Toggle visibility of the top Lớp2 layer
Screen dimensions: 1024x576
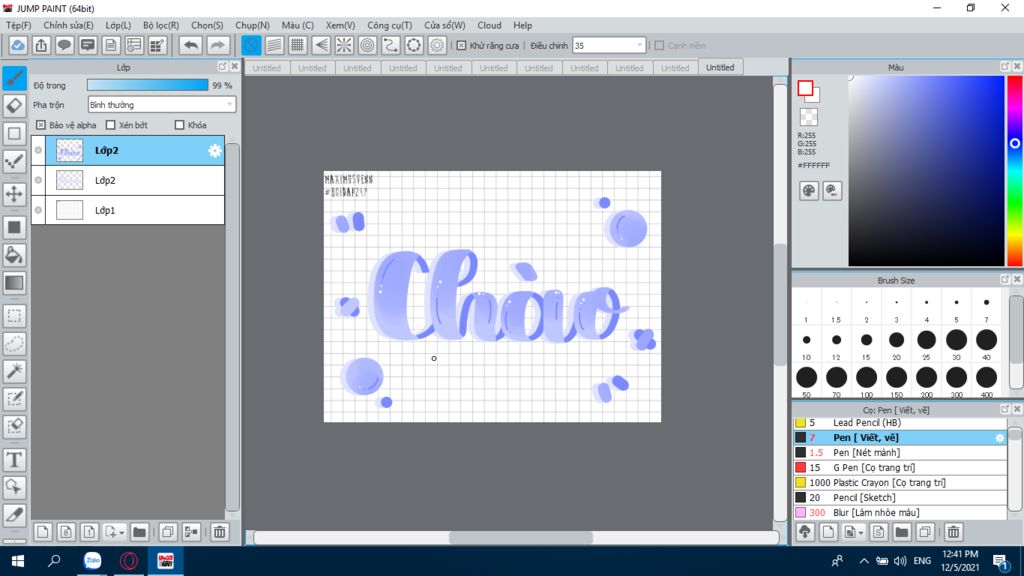coord(39,150)
